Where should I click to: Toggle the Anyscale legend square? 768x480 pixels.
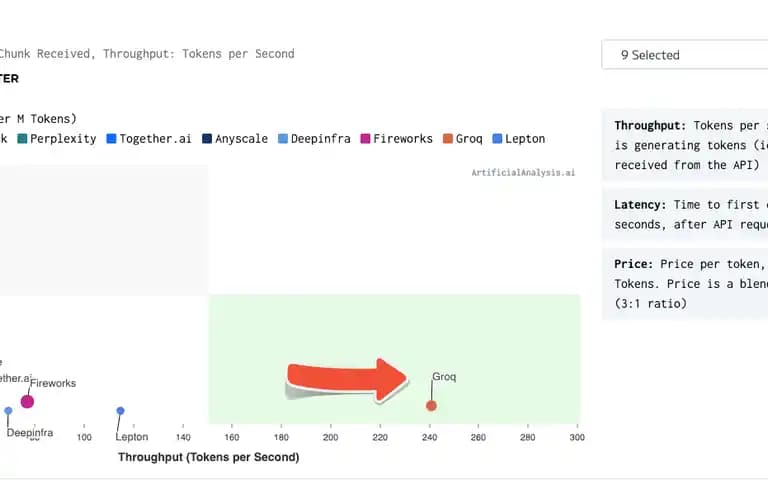coord(207,139)
